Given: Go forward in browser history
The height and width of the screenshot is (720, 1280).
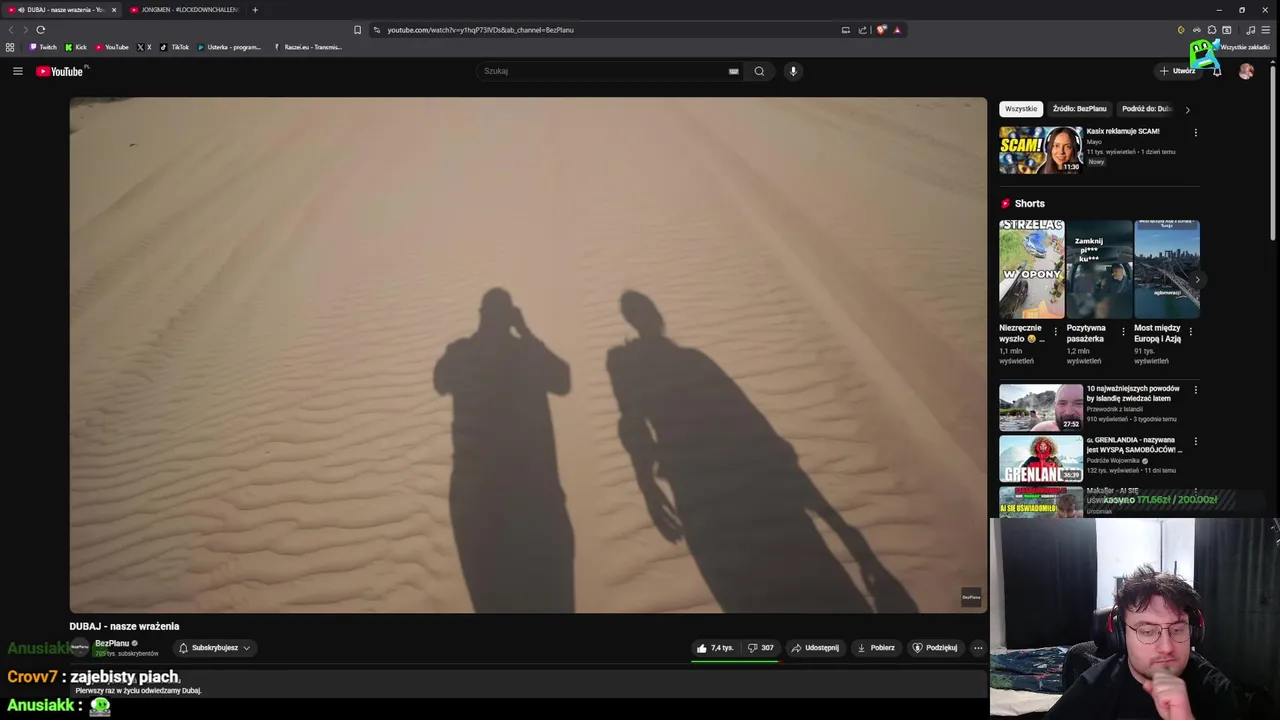Looking at the screenshot, I should [24, 30].
